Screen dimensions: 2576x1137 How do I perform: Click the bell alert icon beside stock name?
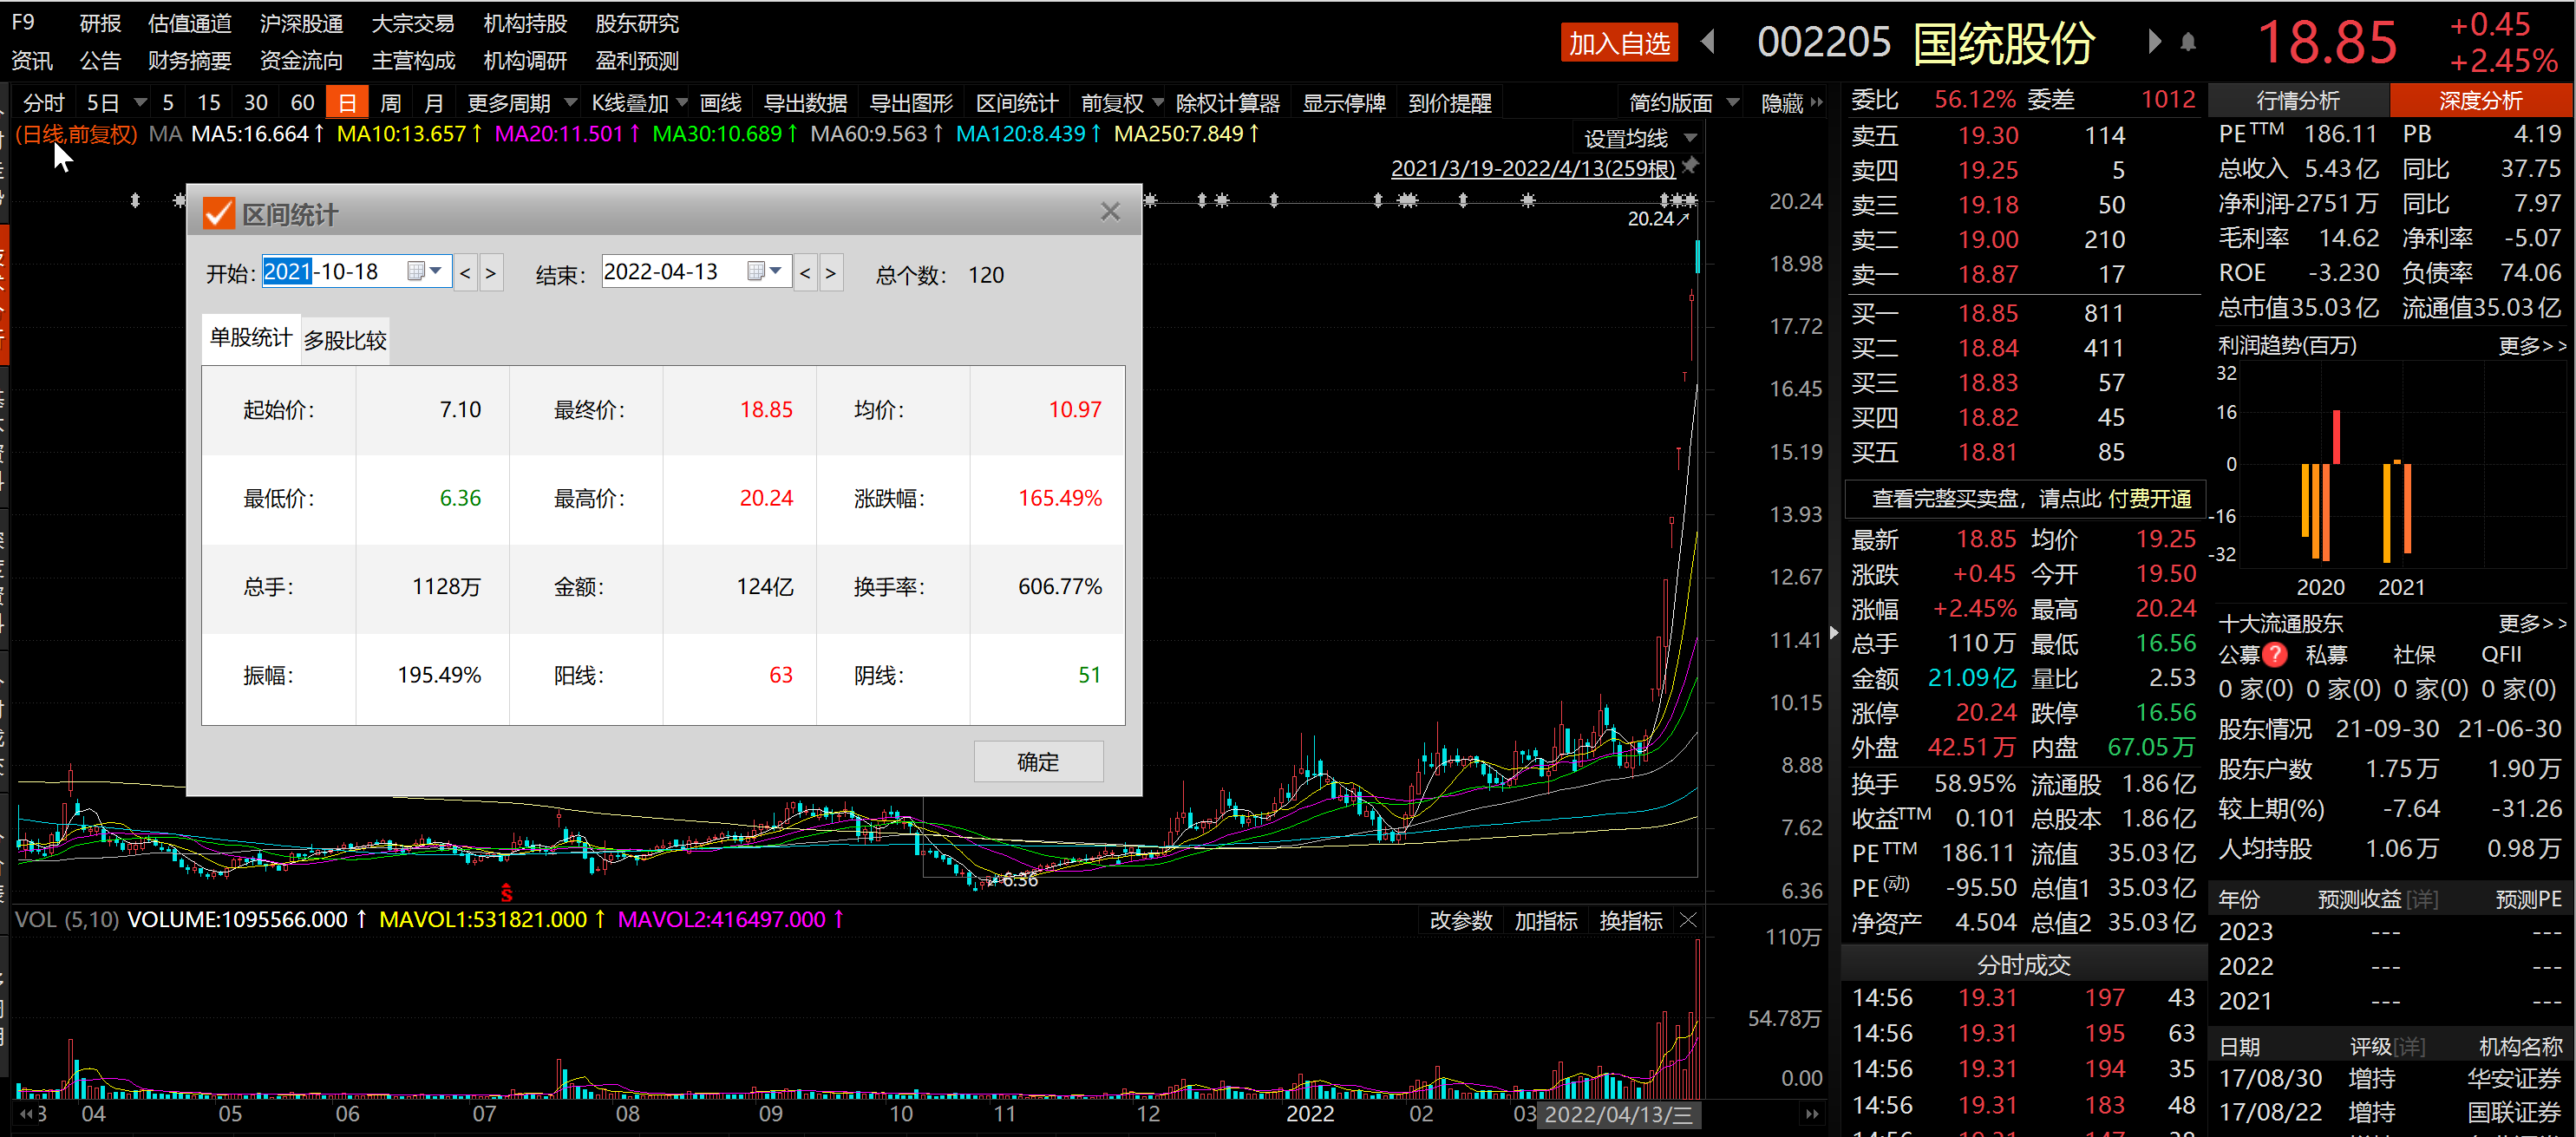[x=2188, y=43]
